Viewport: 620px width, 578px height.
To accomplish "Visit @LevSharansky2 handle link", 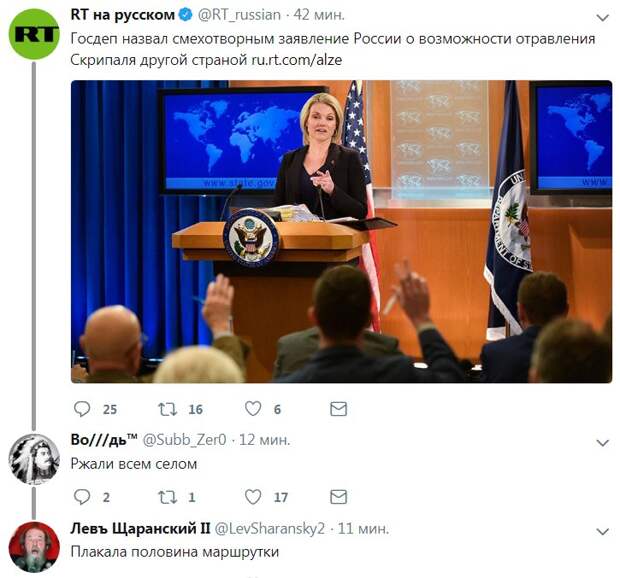I will click(x=270, y=529).
